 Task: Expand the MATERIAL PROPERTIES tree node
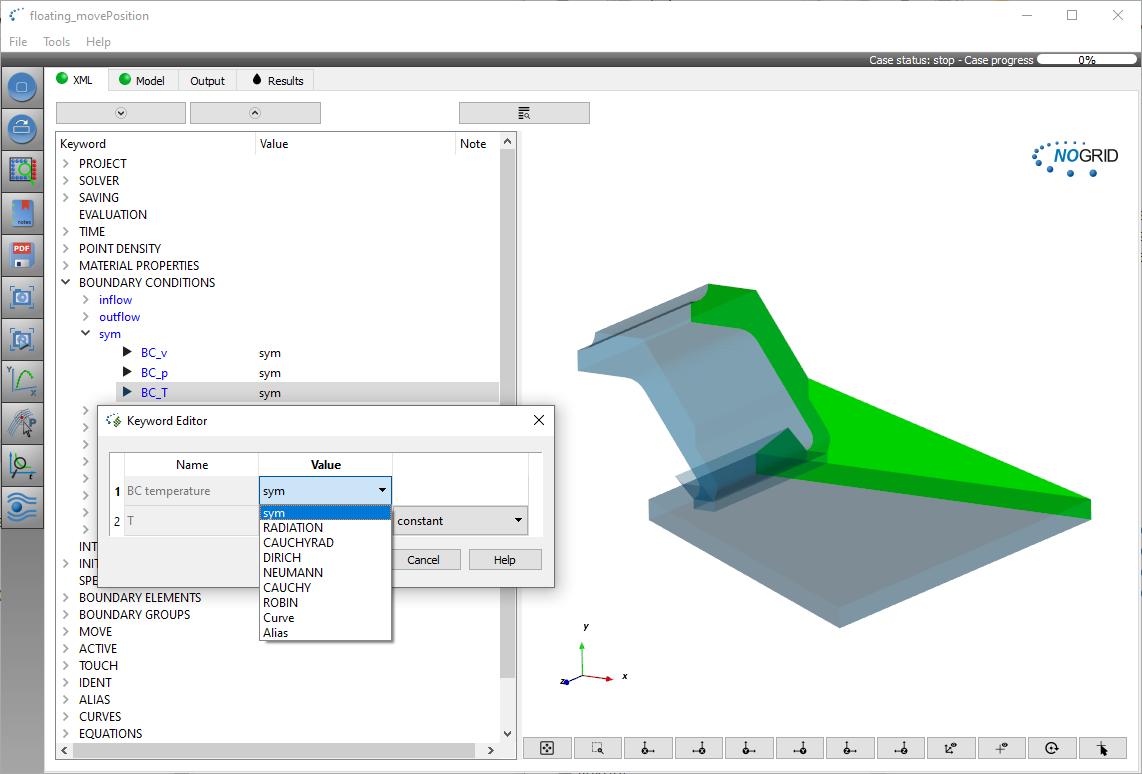click(x=66, y=266)
